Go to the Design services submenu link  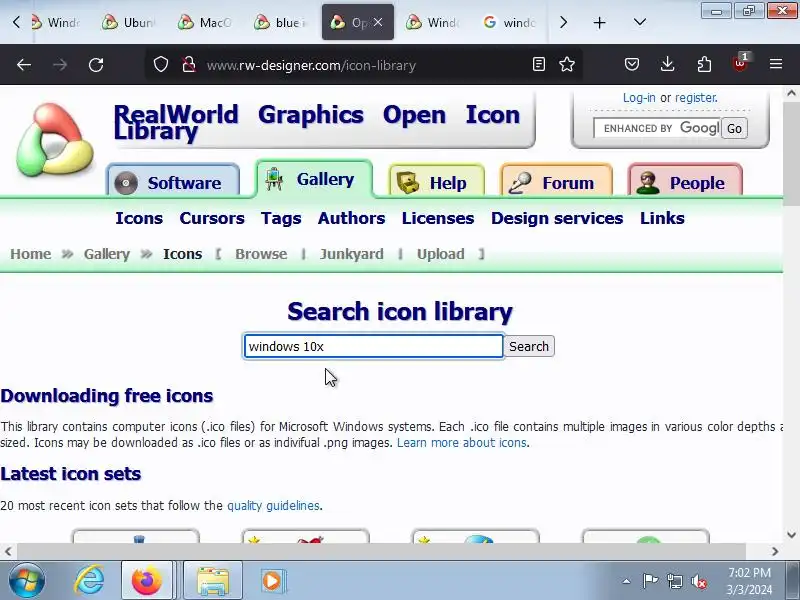pos(557,218)
